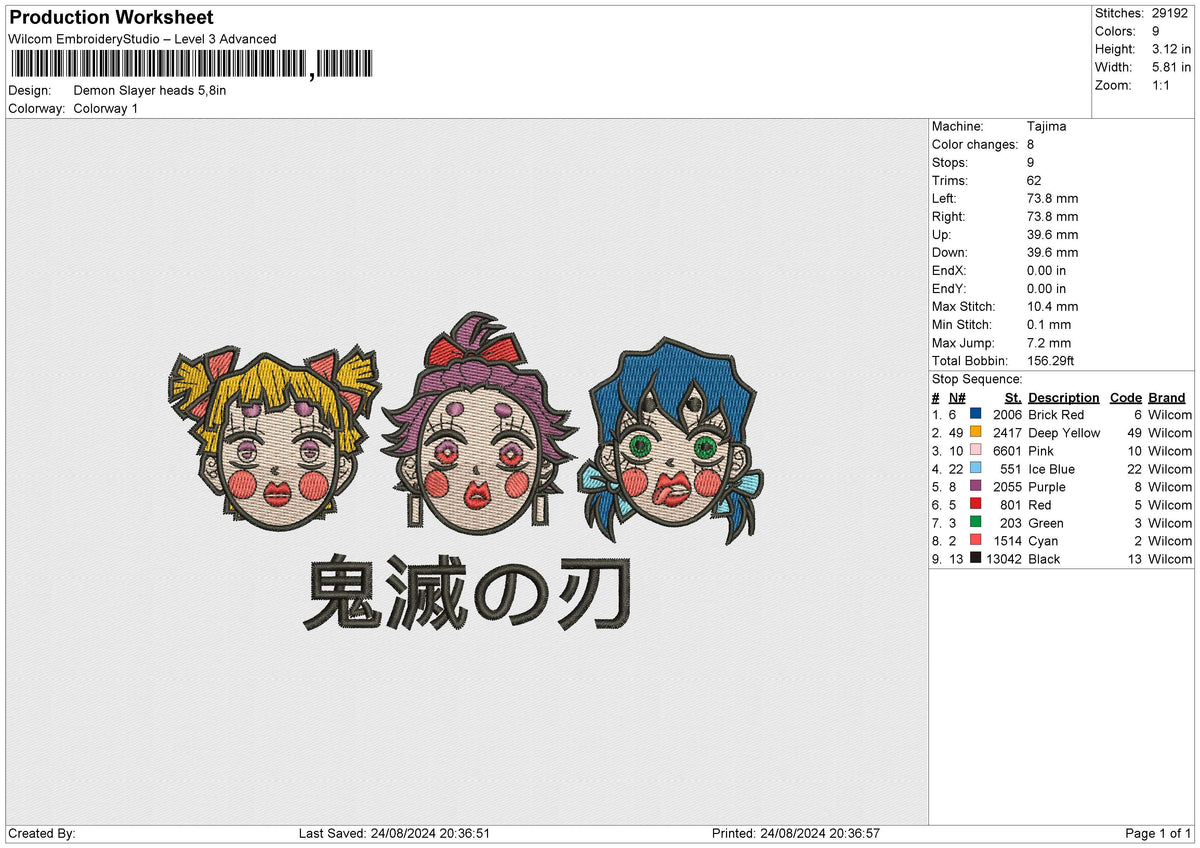Image resolution: width=1200 pixels, height=848 pixels.
Task: Click the Cyan color swatch
Action: tap(975, 540)
